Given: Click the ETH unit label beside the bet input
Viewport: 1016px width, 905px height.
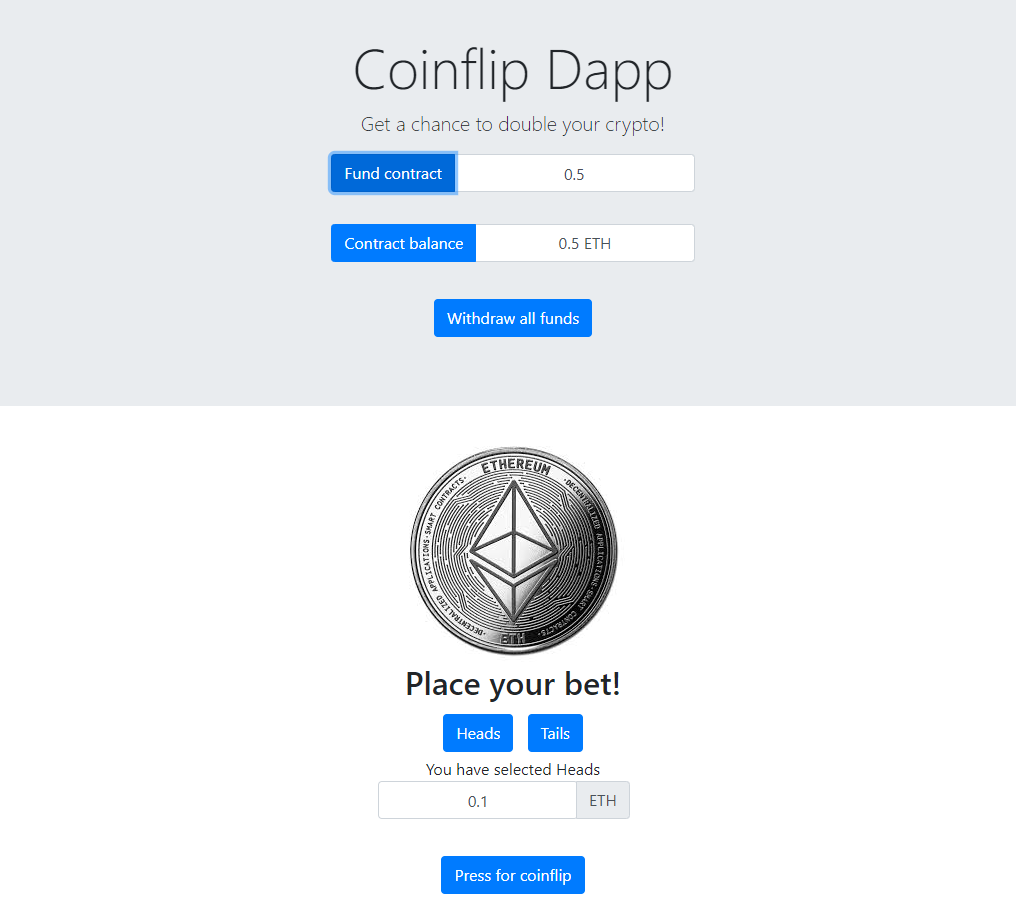Looking at the screenshot, I should click(603, 801).
